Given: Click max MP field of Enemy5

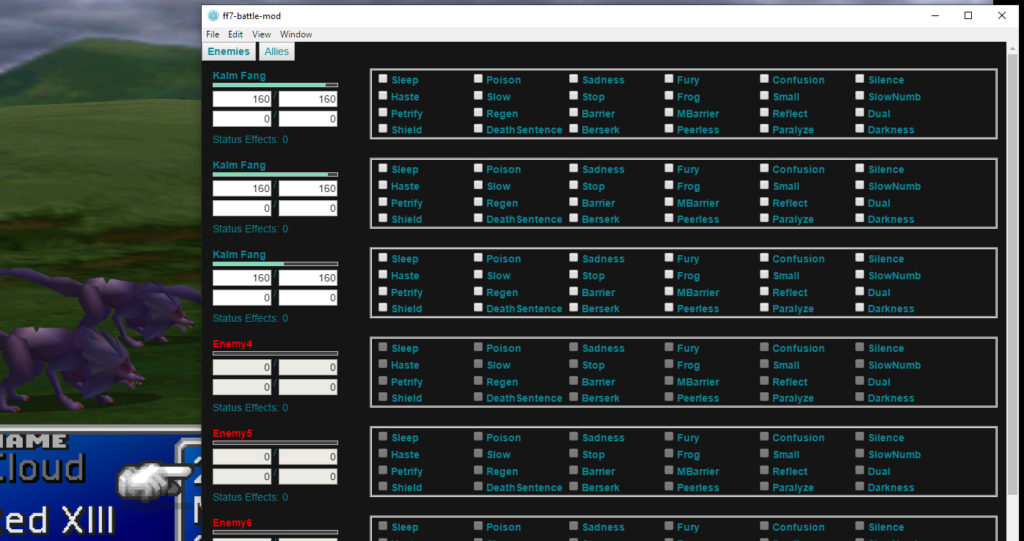Looking at the screenshot, I should (x=308, y=477).
